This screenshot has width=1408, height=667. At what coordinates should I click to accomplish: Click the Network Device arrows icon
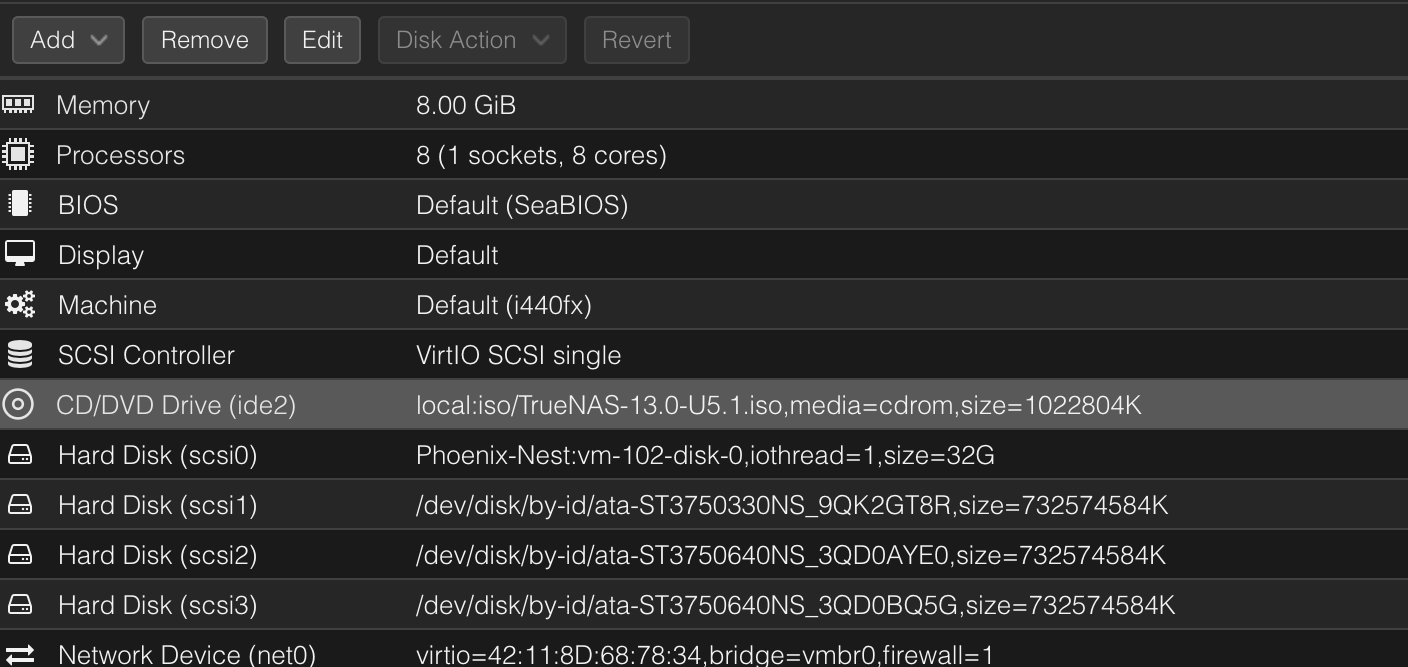pyautogui.click(x=19, y=655)
